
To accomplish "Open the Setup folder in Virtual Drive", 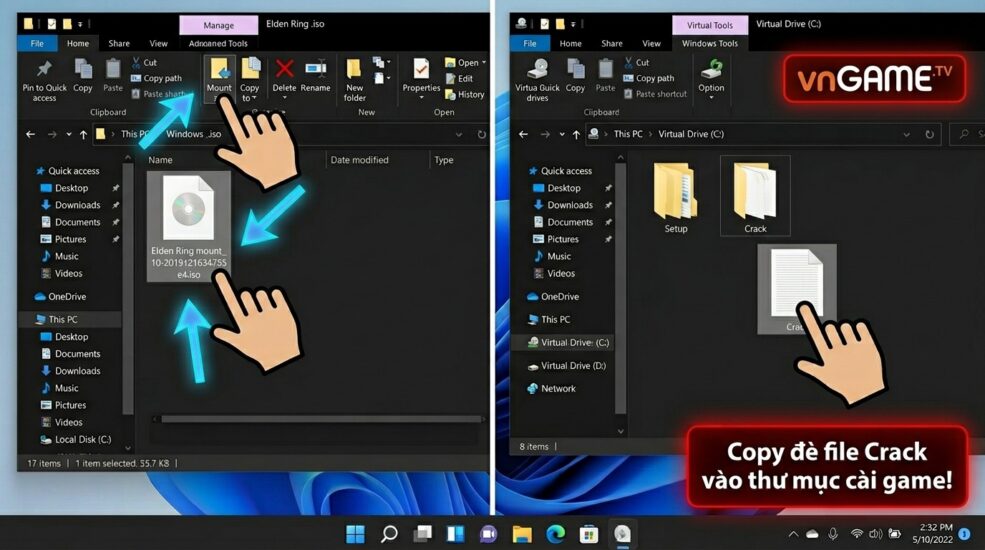I will pyautogui.click(x=676, y=196).
